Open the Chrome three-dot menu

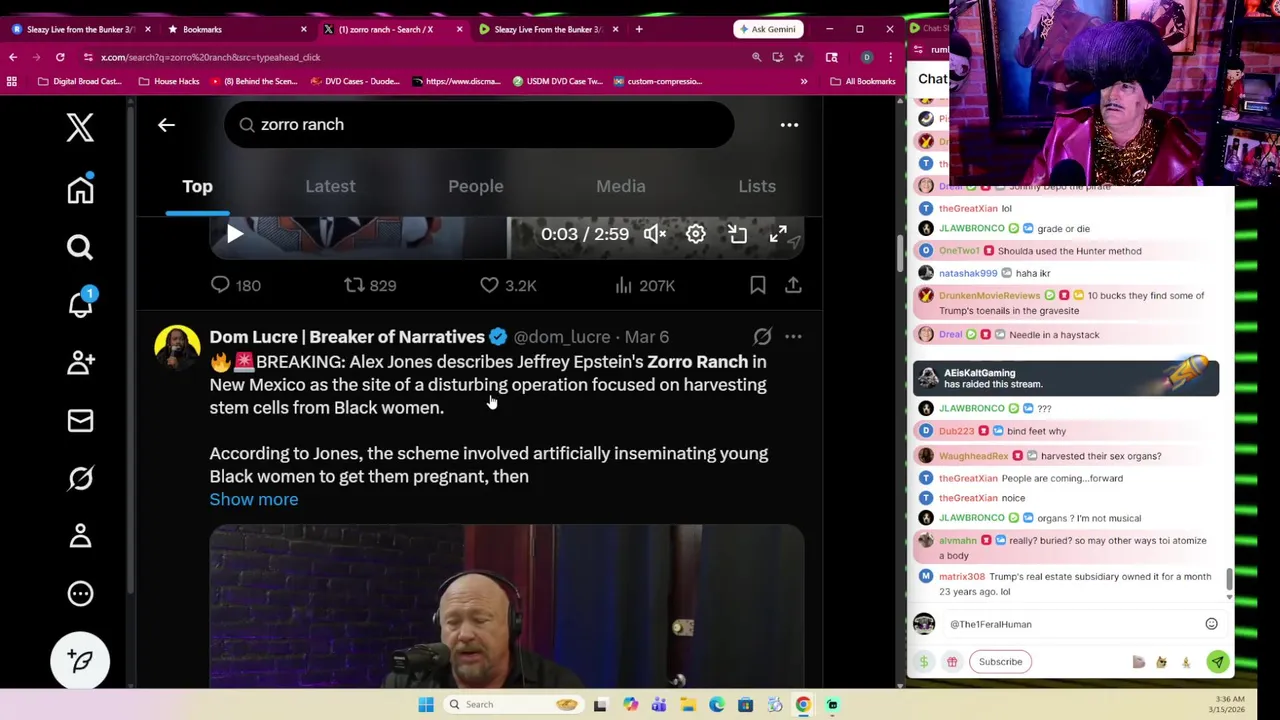(890, 57)
